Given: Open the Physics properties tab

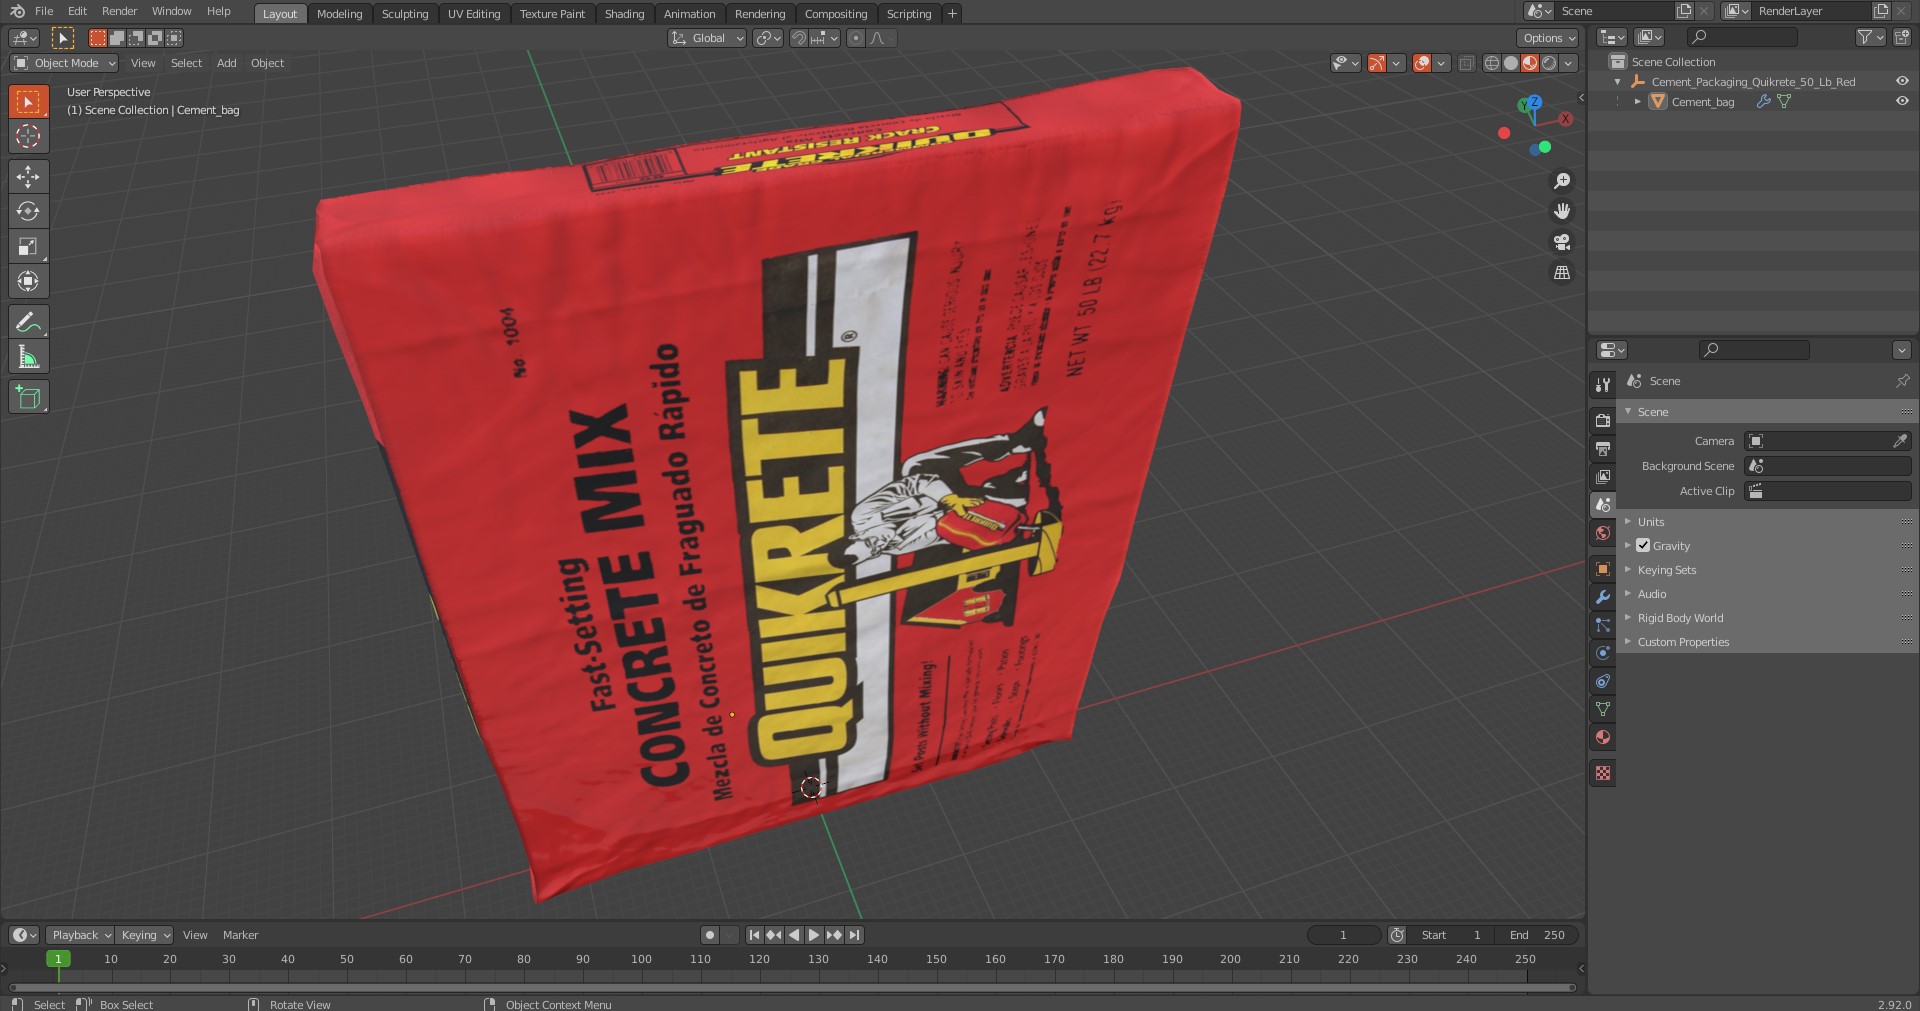Looking at the screenshot, I should [x=1603, y=653].
